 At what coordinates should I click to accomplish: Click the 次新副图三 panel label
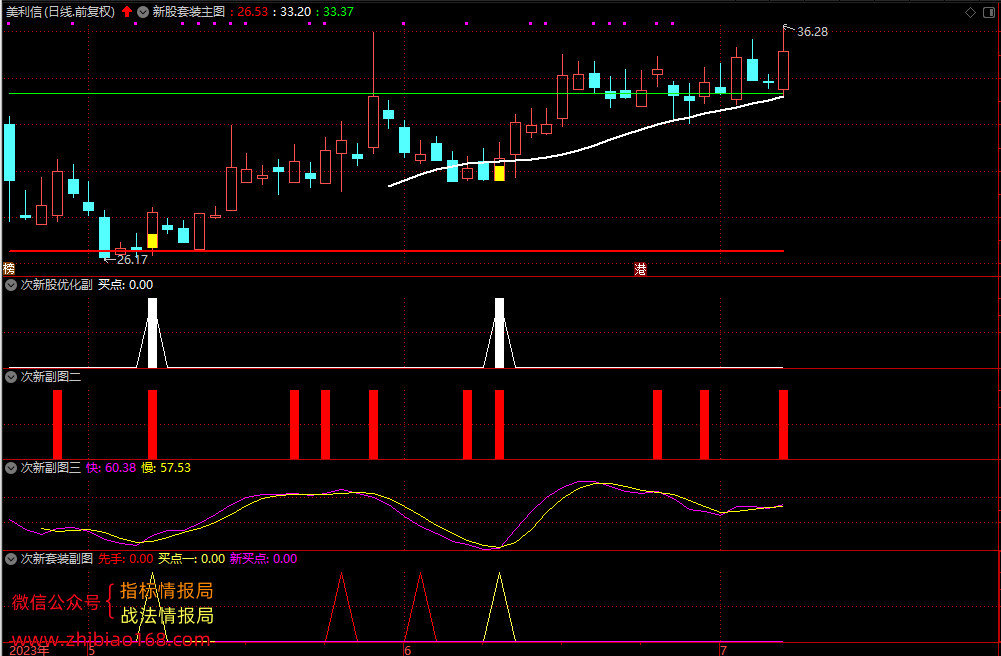point(50,468)
